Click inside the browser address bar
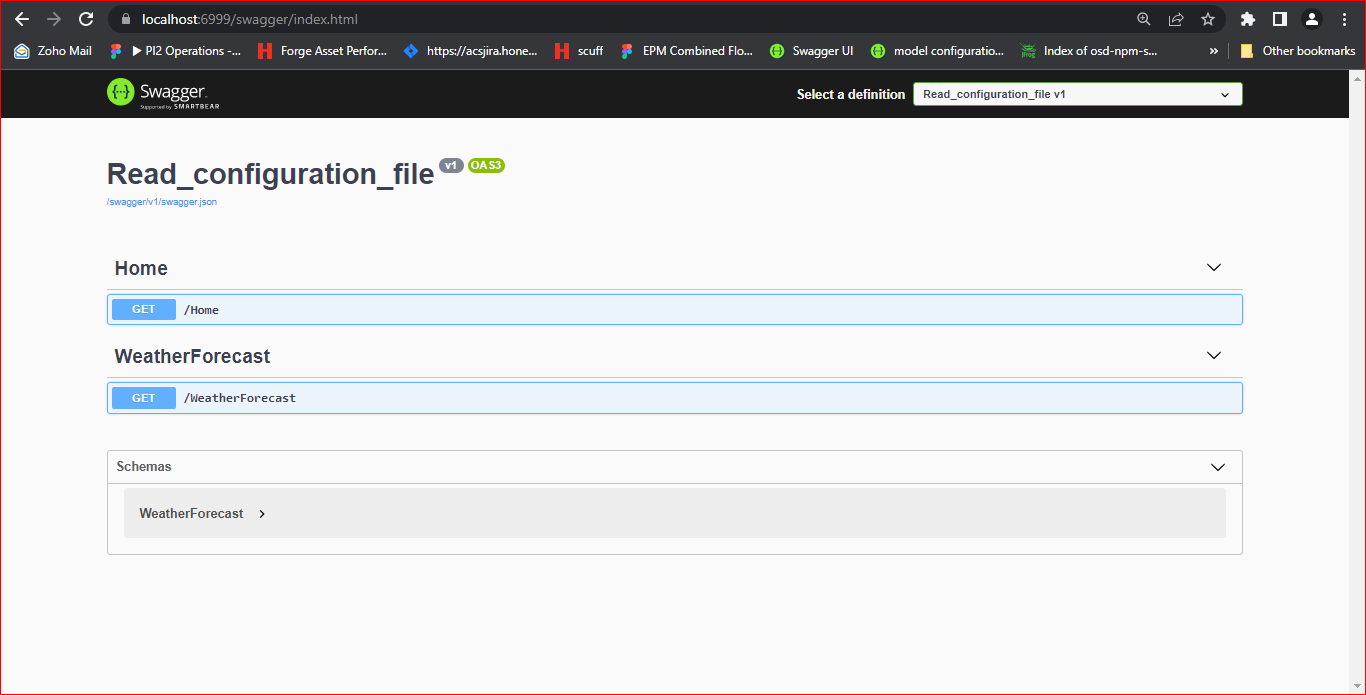This screenshot has height=695, width=1366. [x=400, y=18]
